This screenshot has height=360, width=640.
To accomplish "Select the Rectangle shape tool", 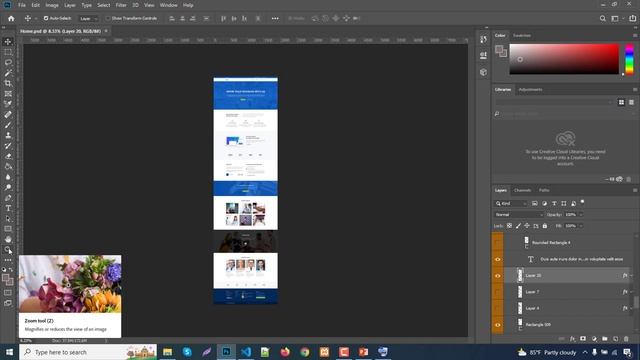I will click(8, 229).
